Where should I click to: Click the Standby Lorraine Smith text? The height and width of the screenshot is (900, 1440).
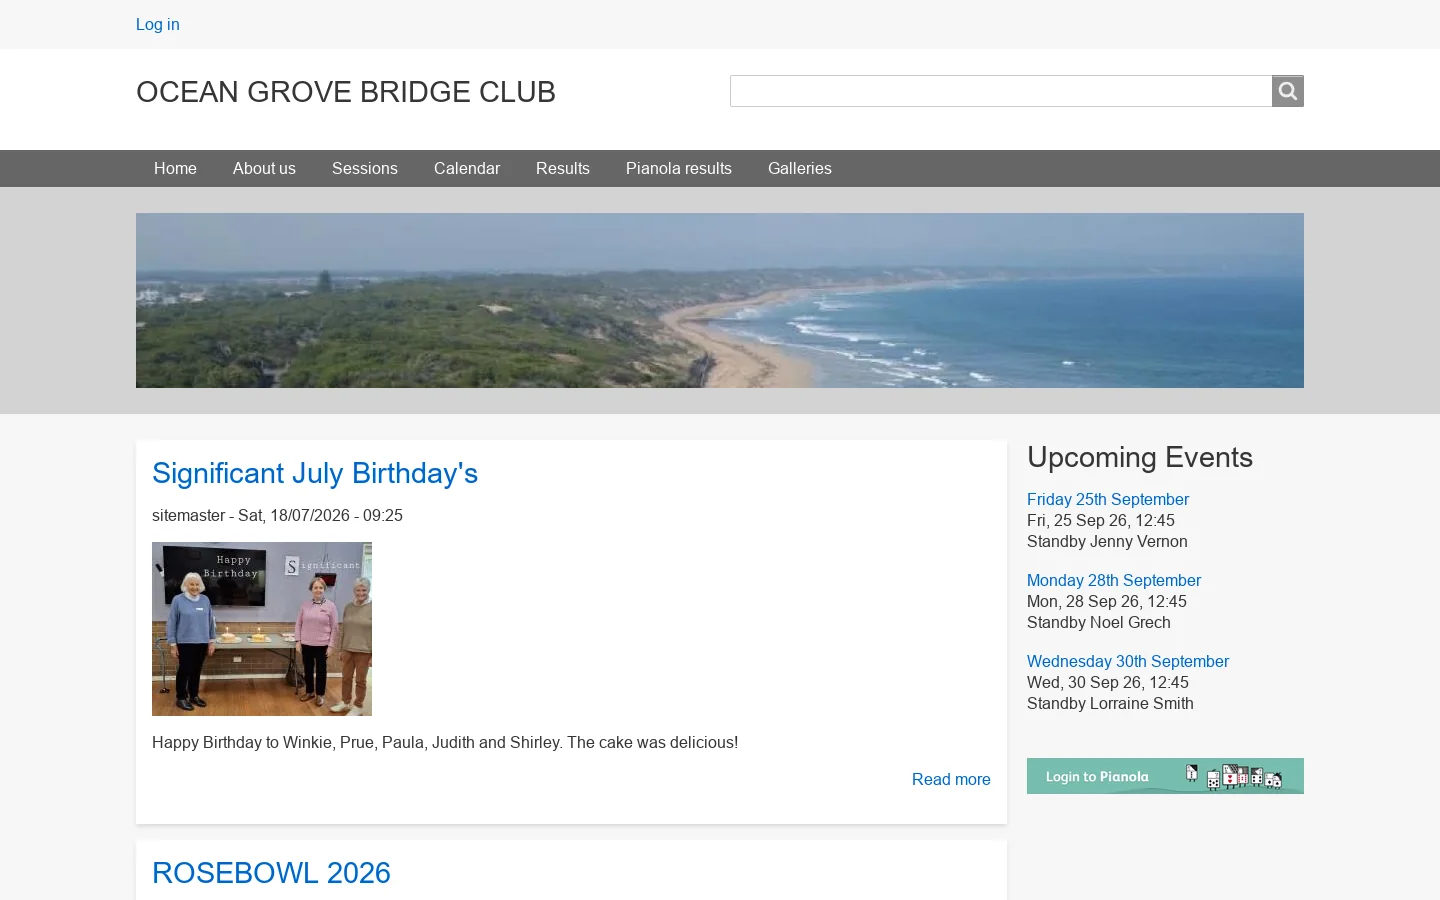point(1110,703)
